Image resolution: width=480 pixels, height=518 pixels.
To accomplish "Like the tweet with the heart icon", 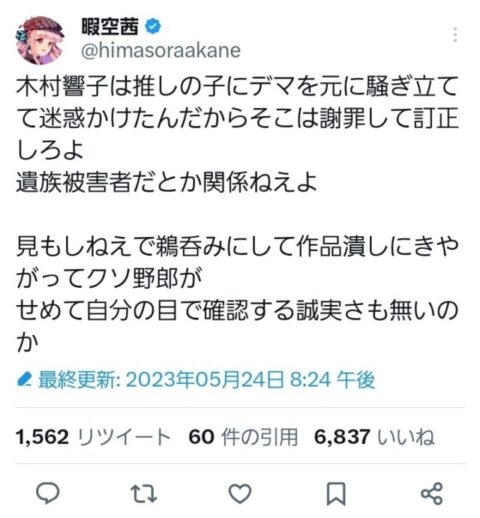I will pos(240,493).
